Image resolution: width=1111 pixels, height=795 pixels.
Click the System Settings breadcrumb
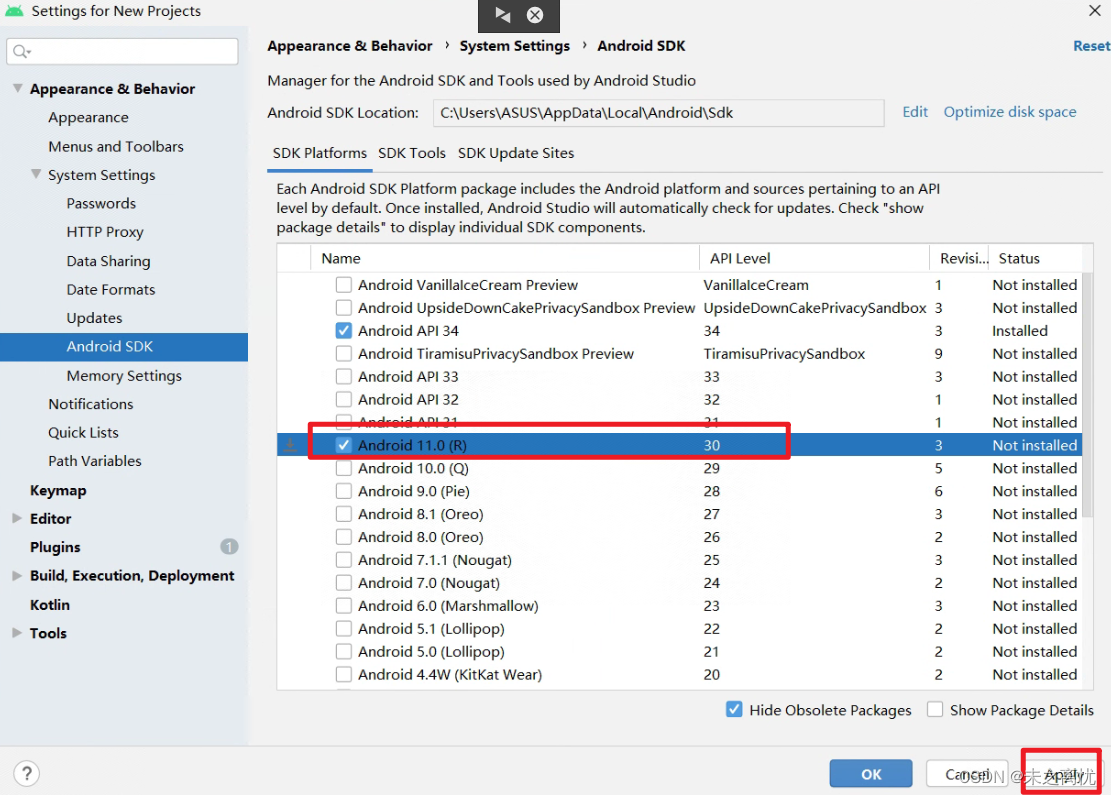click(514, 46)
